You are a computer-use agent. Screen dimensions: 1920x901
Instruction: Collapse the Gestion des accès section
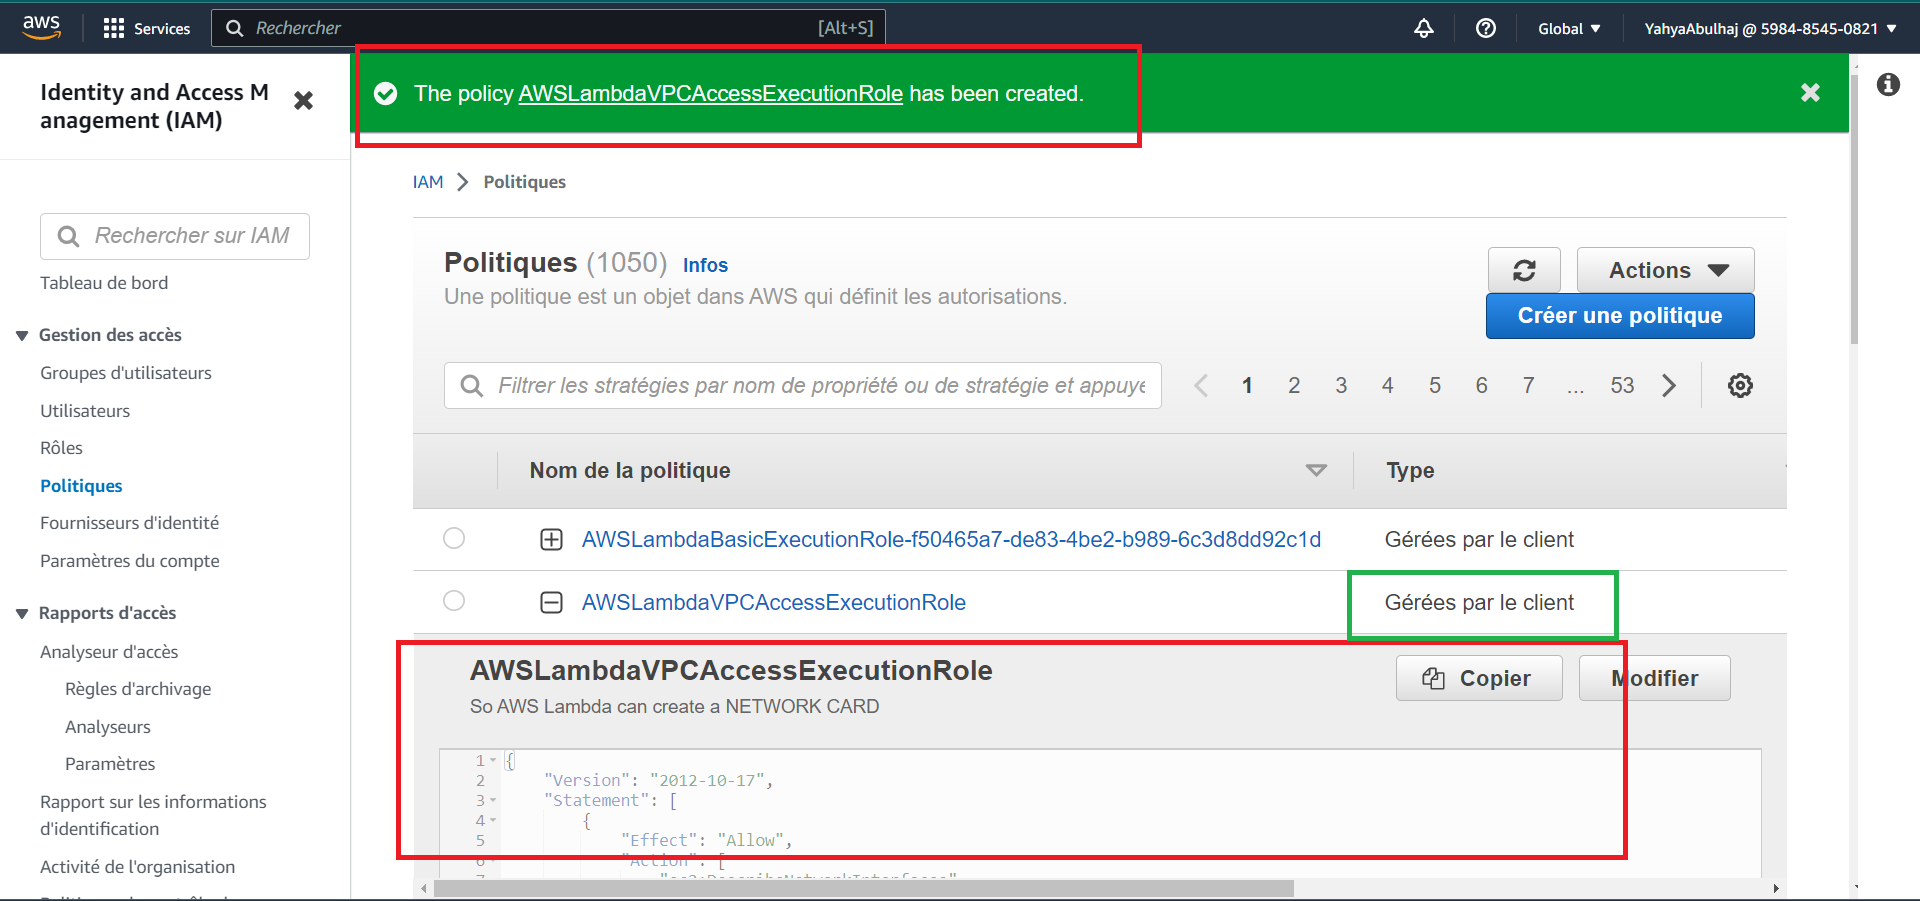tap(22, 335)
